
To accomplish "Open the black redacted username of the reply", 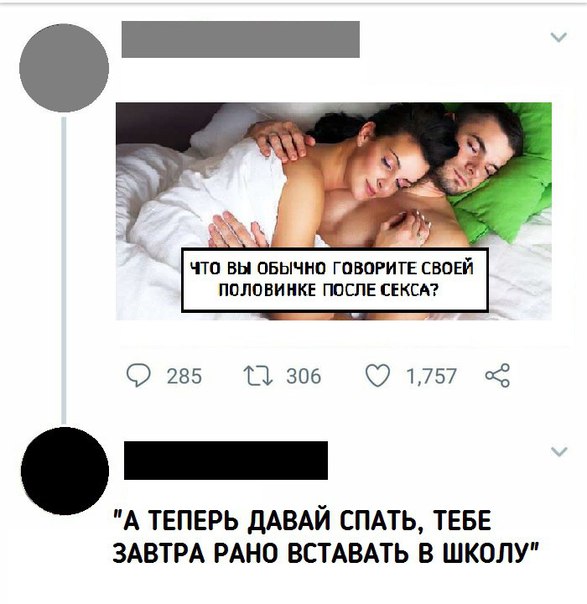I will [x=226, y=460].
